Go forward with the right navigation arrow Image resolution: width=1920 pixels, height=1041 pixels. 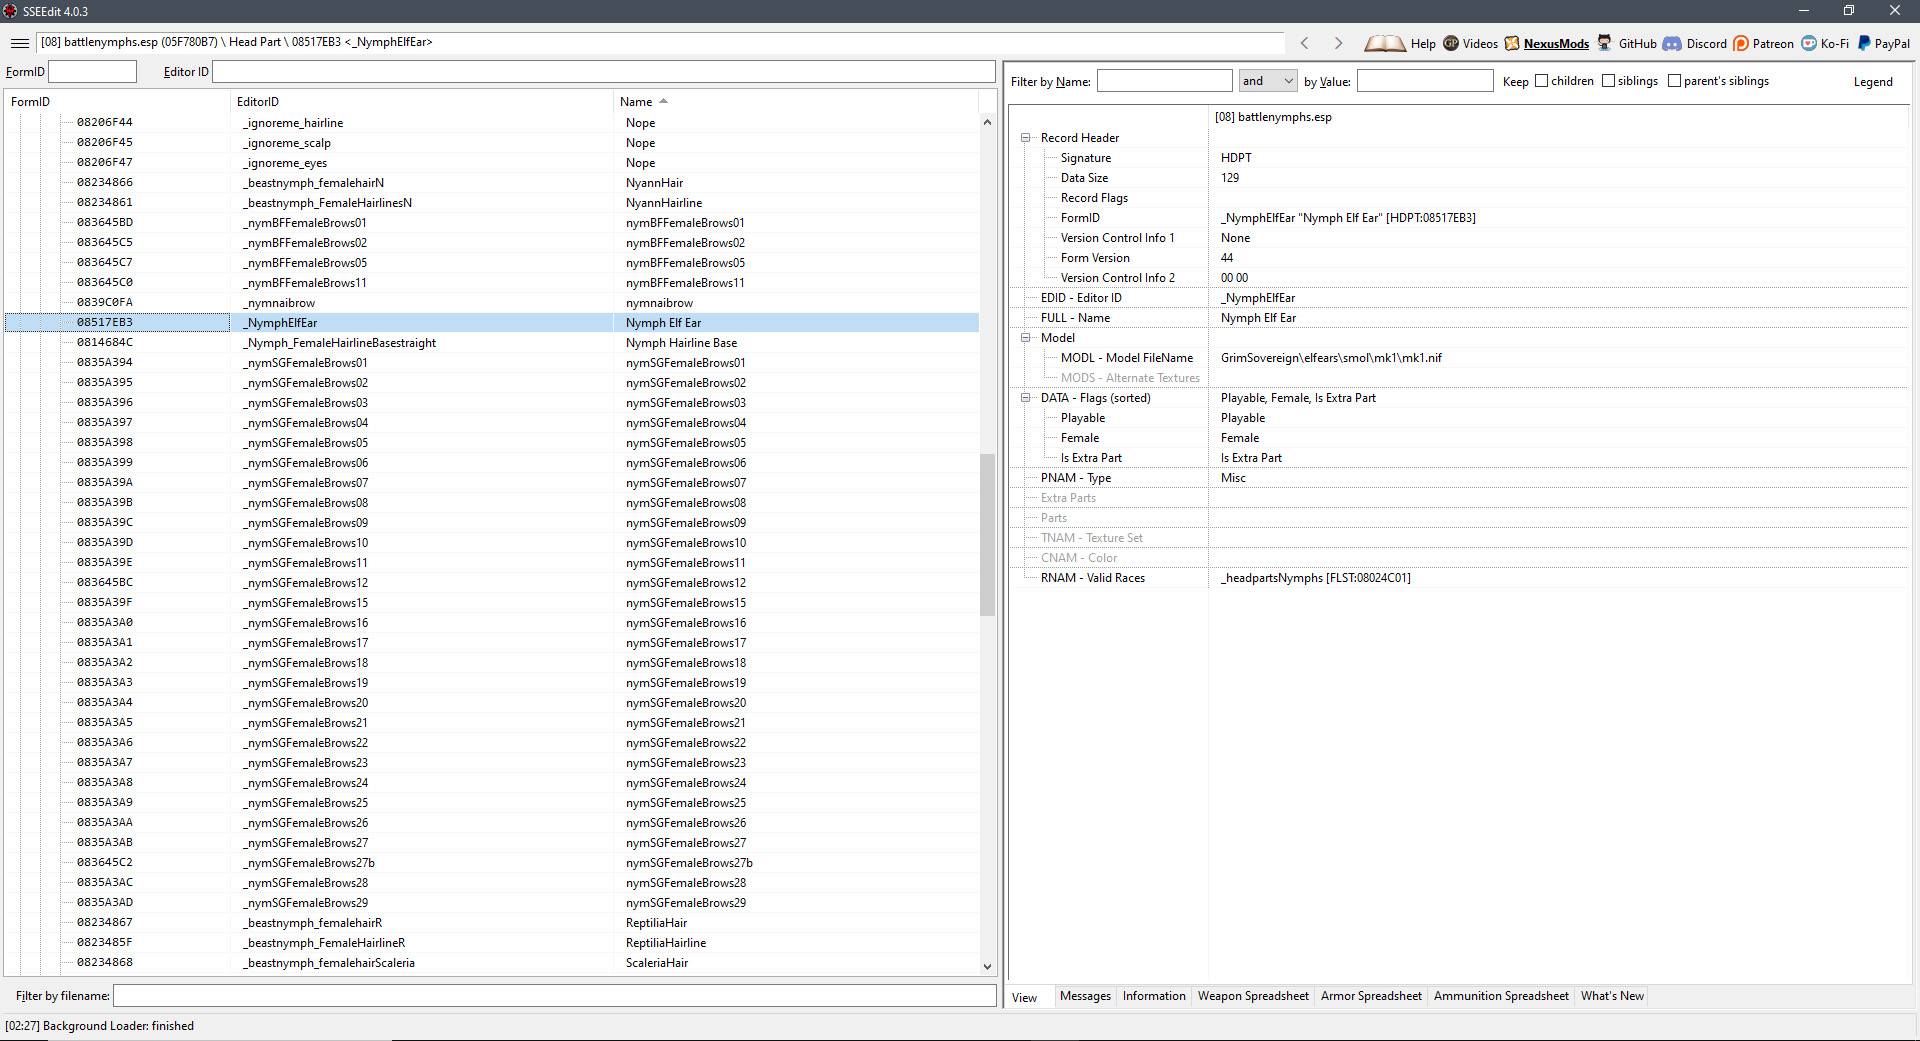[x=1338, y=43]
